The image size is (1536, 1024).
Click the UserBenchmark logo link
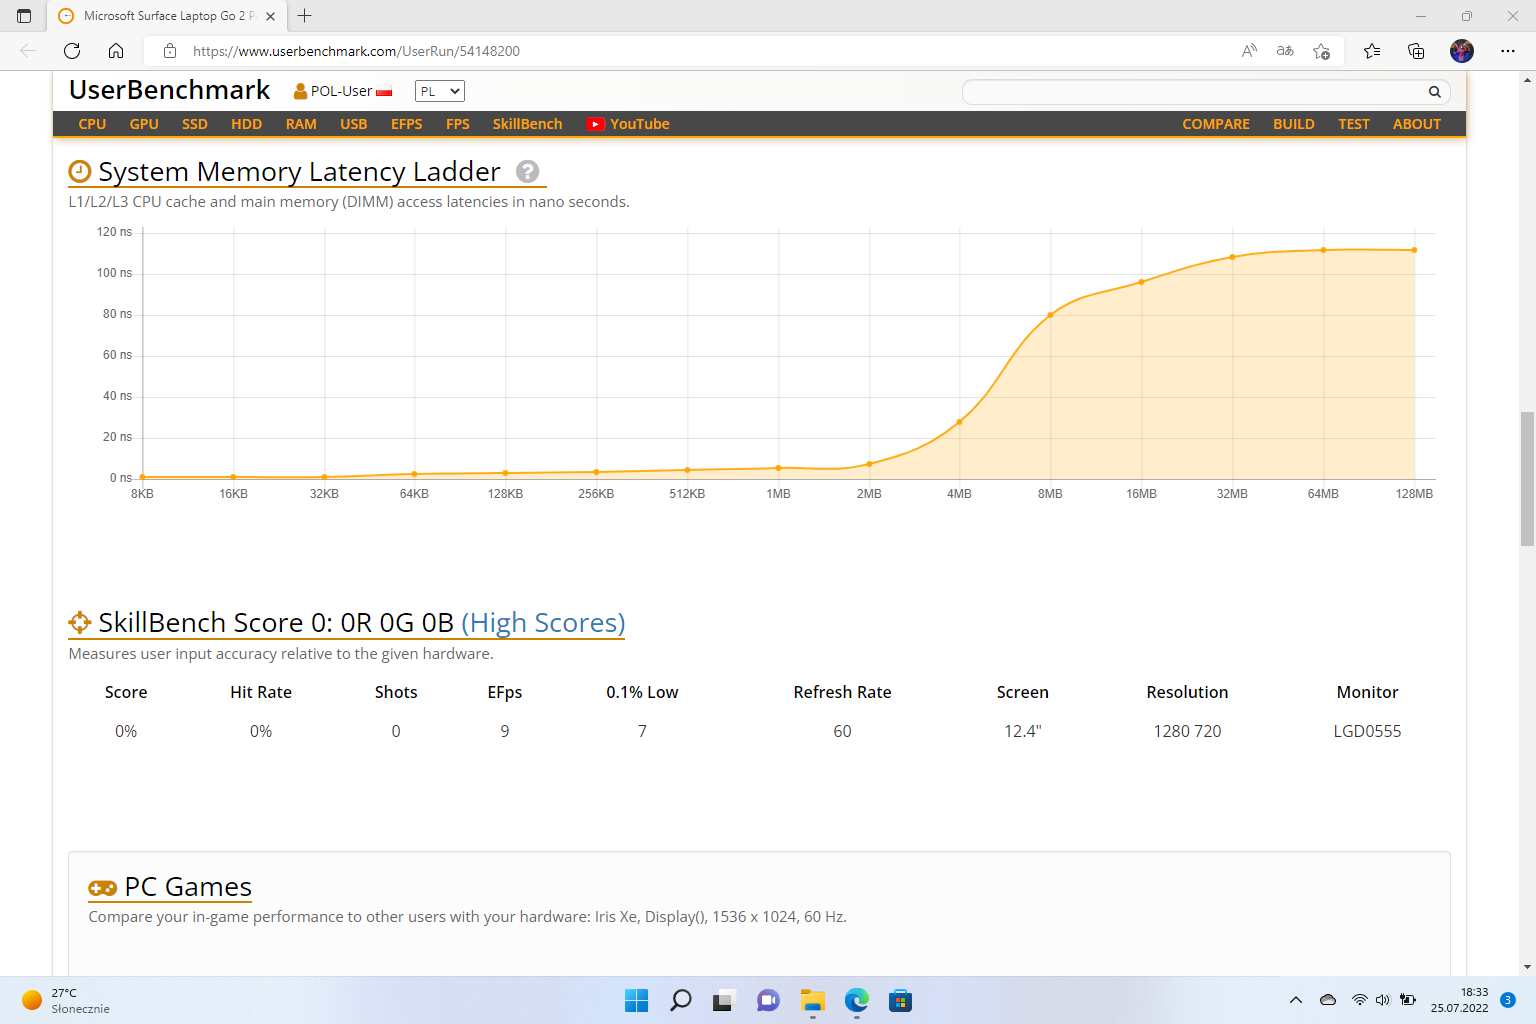coord(170,90)
